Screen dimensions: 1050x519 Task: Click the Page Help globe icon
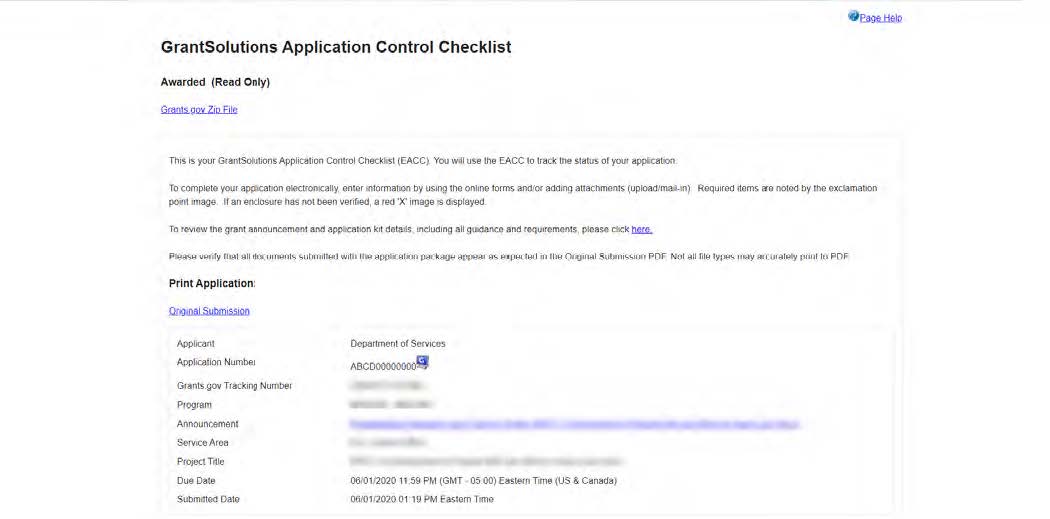click(853, 17)
